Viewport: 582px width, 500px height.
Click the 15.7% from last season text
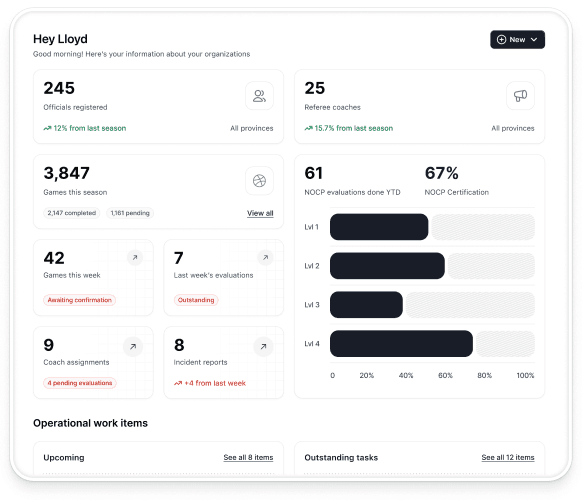point(354,128)
